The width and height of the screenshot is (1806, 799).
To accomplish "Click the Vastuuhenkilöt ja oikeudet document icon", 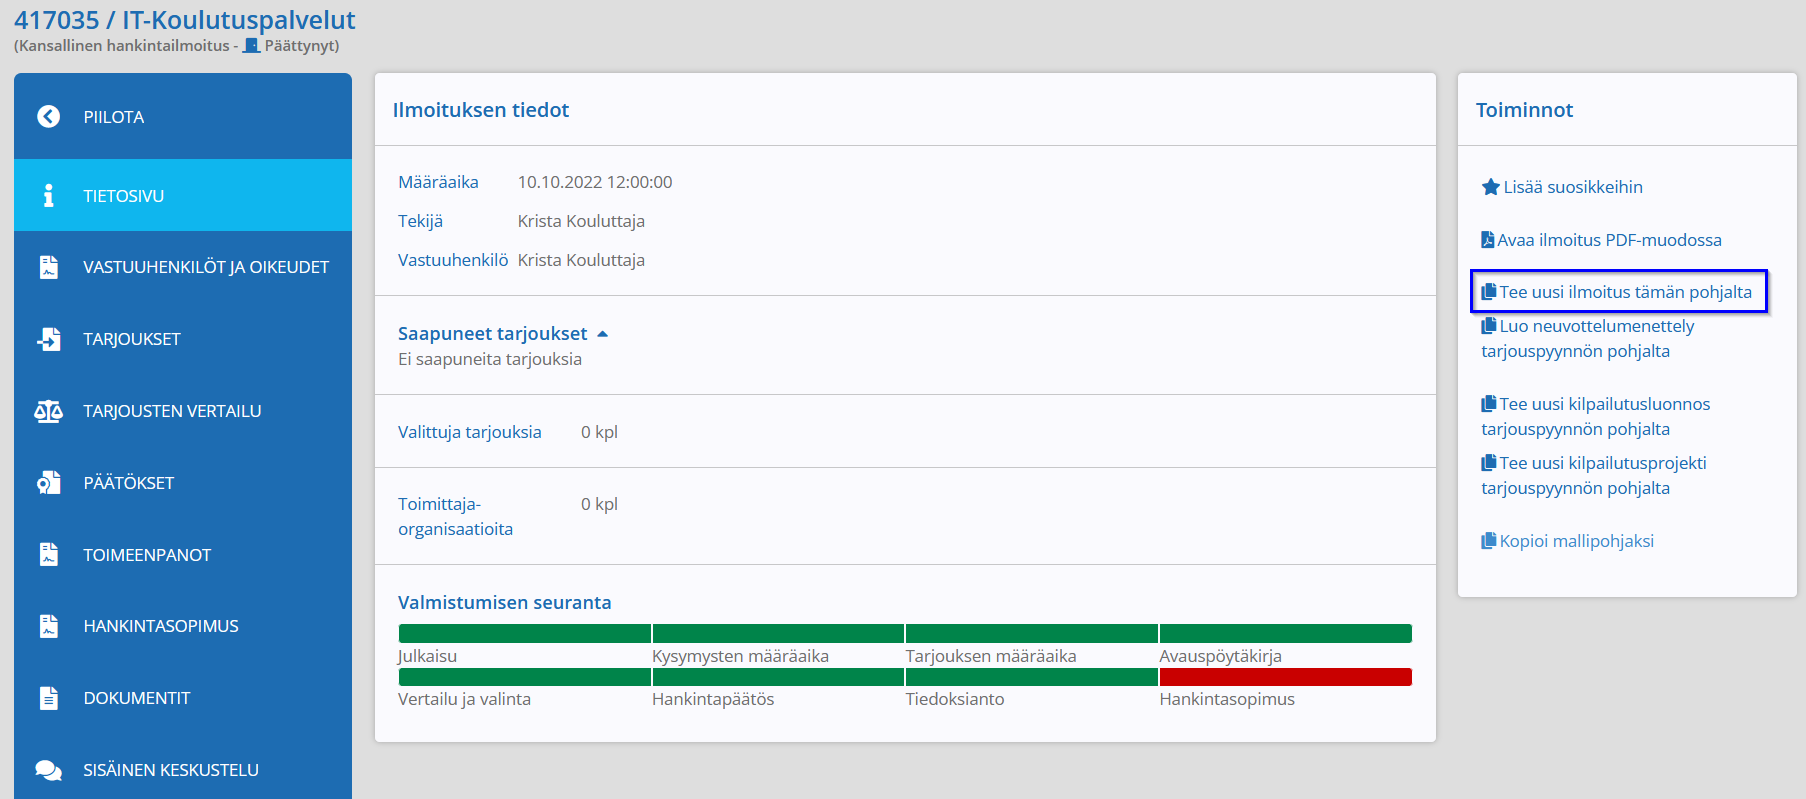I will point(48,267).
